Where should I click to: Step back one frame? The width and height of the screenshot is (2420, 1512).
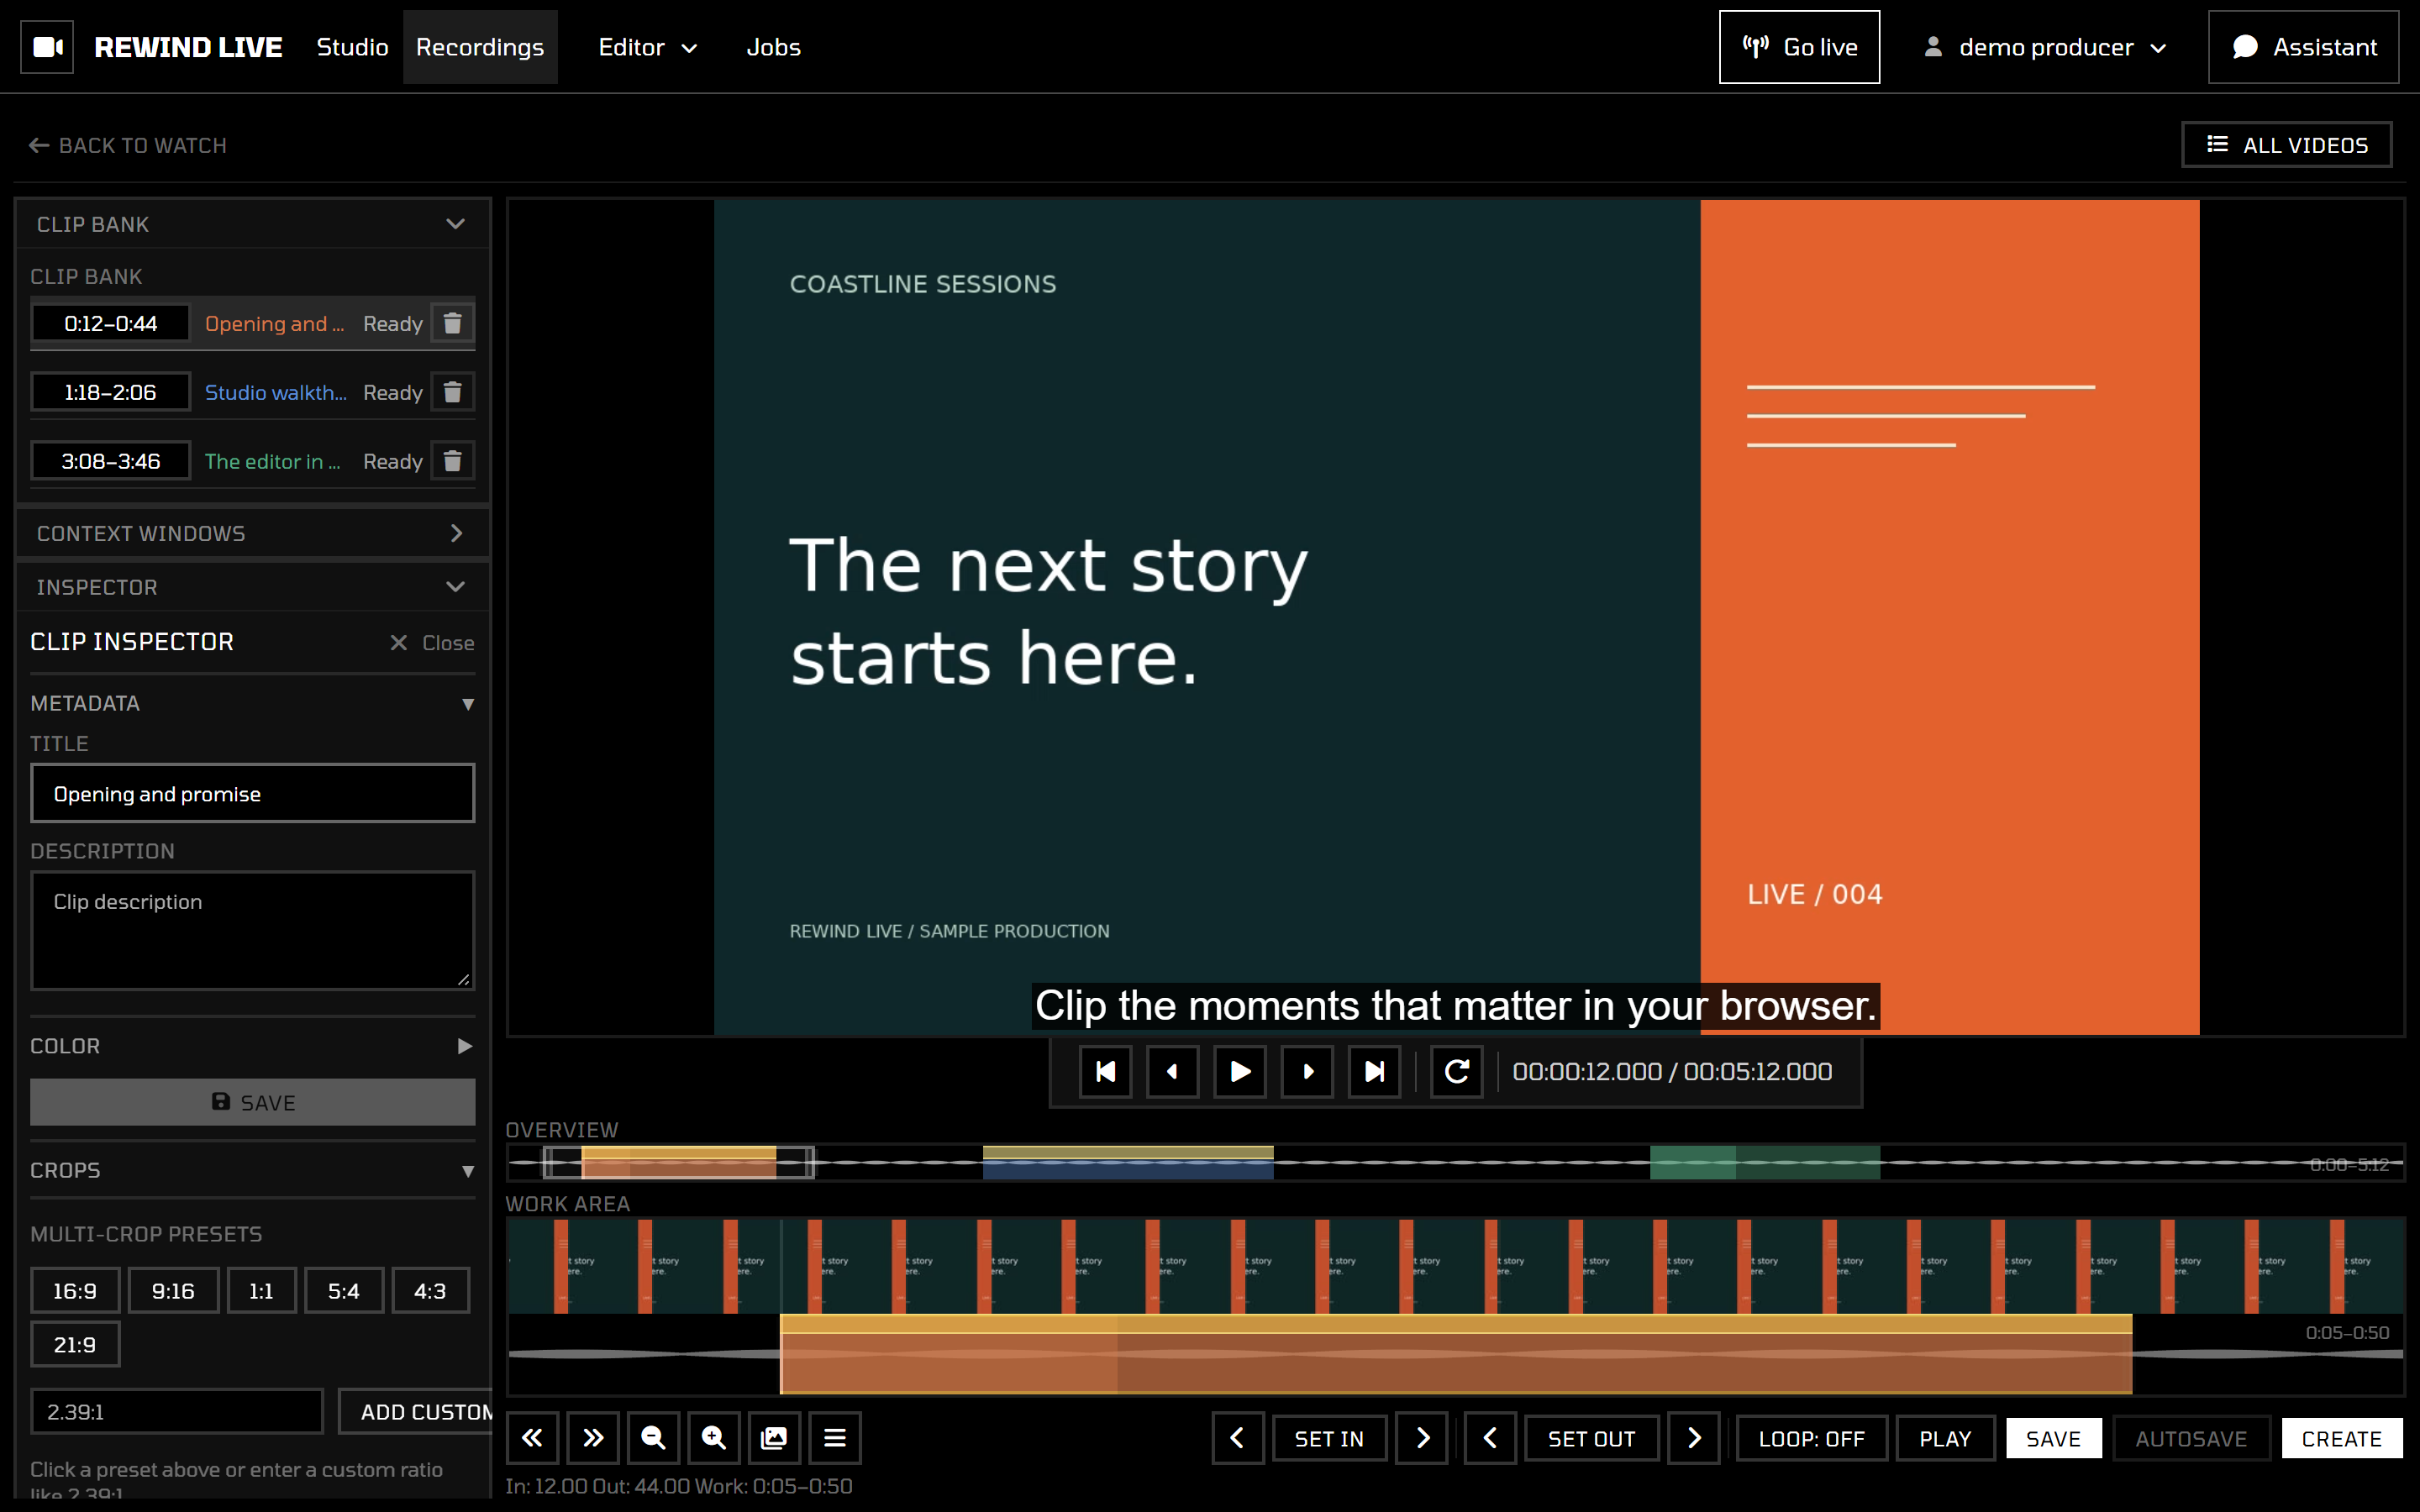(1172, 1071)
